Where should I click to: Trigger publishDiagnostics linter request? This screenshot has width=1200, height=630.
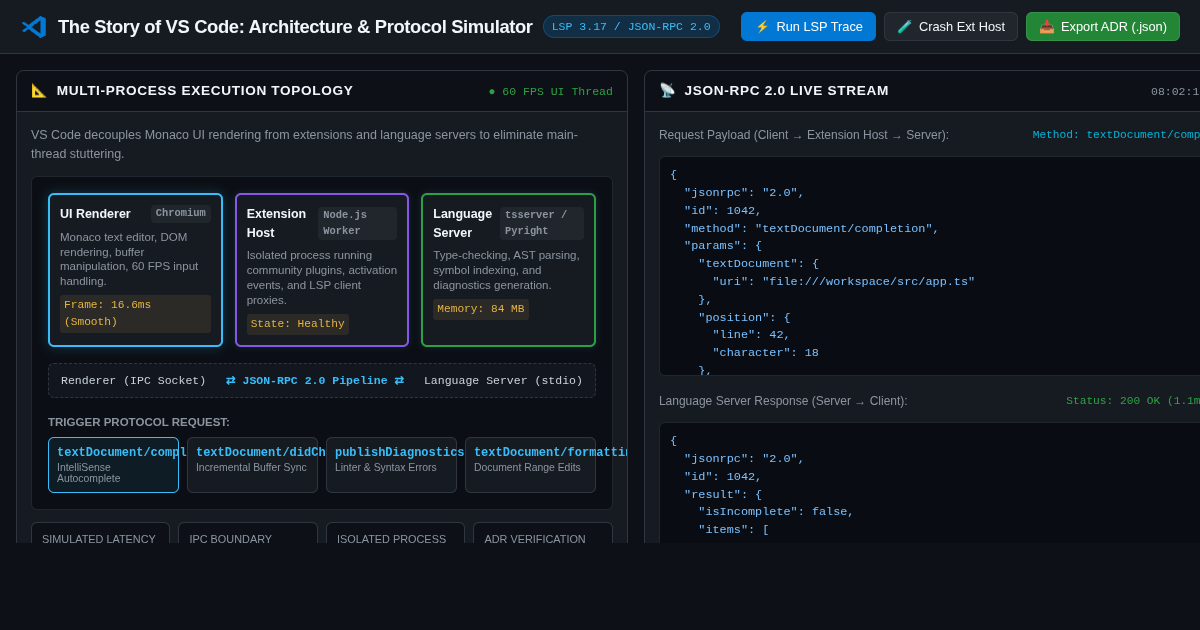(391, 465)
